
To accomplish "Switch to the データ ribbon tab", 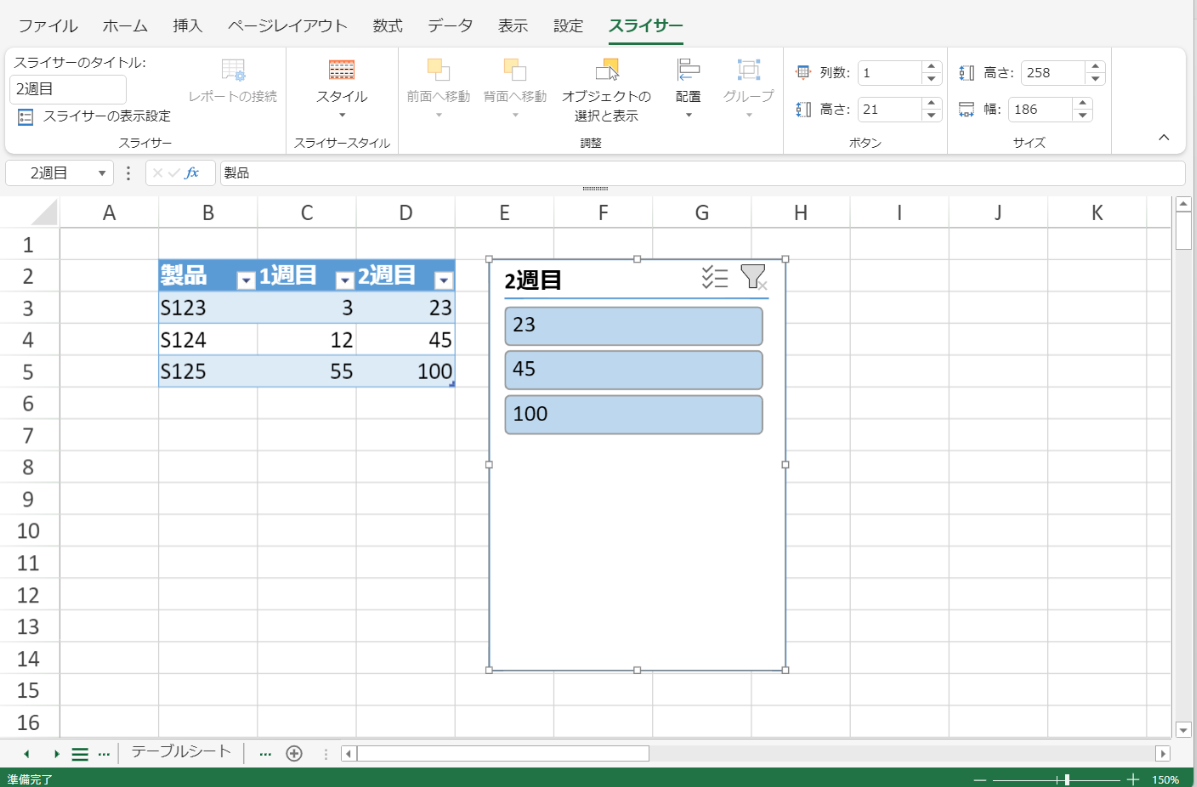I will coord(450,26).
